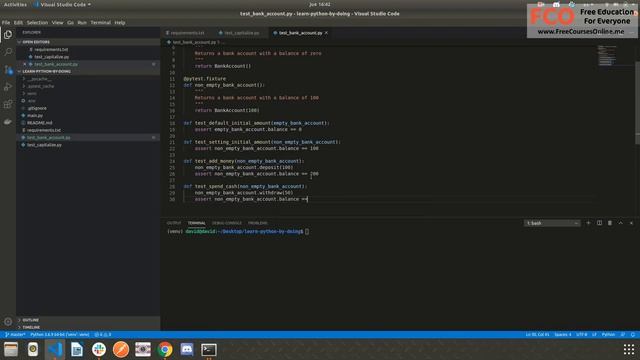Switch to the Output panel tab
The image size is (640, 360).
tap(173, 223)
